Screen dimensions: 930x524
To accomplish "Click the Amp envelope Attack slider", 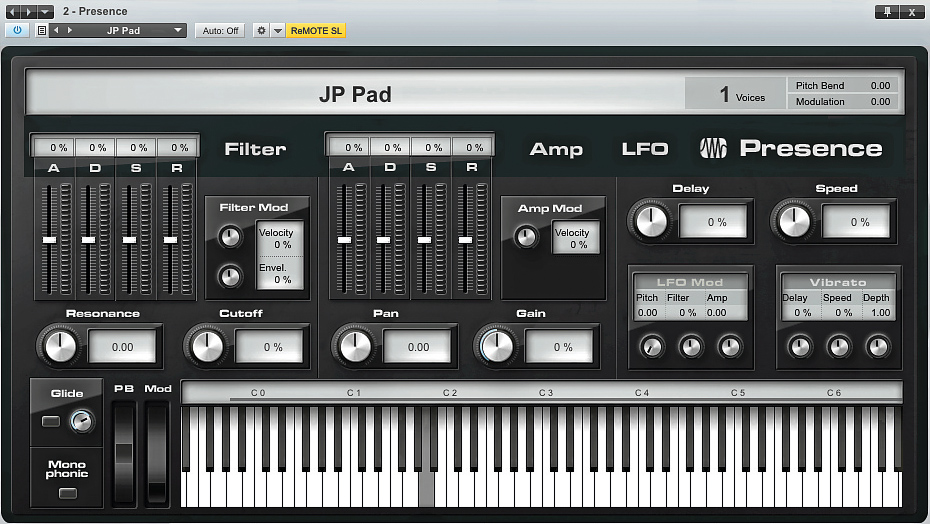I will [345, 239].
